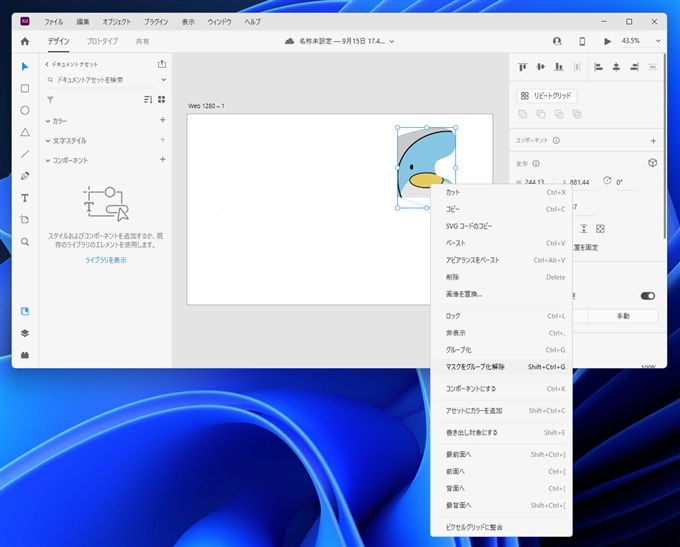680x547 pixels.
Task: Open the Libraries panel icon
Action: (25, 311)
